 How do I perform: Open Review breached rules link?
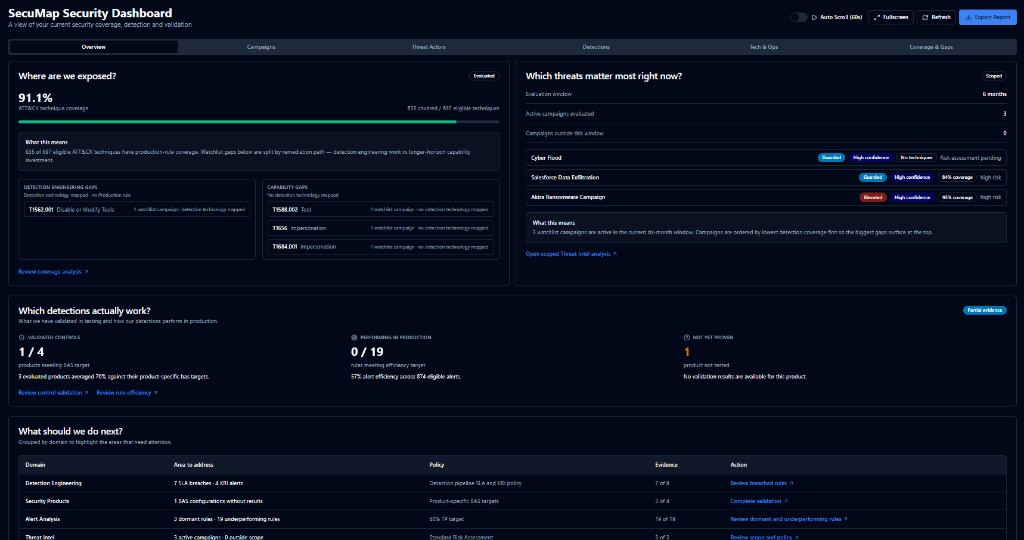tap(761, 483)
